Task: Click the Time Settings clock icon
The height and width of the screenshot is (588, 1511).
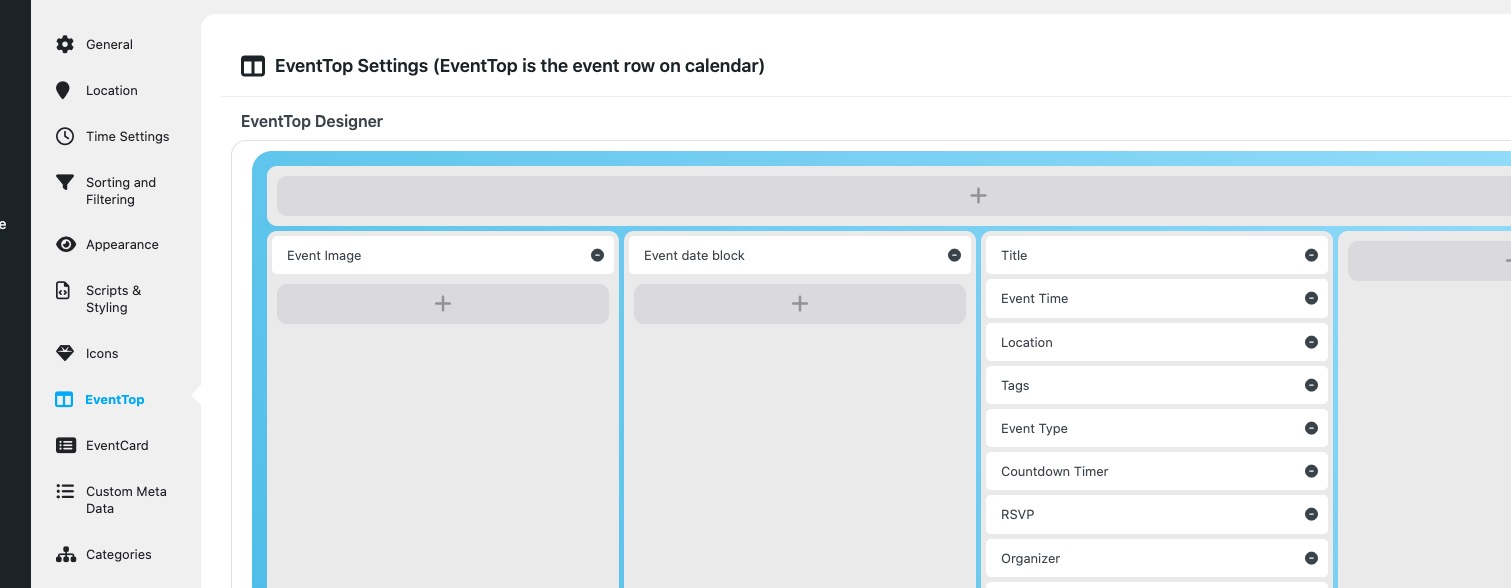Action: point(65,136)
